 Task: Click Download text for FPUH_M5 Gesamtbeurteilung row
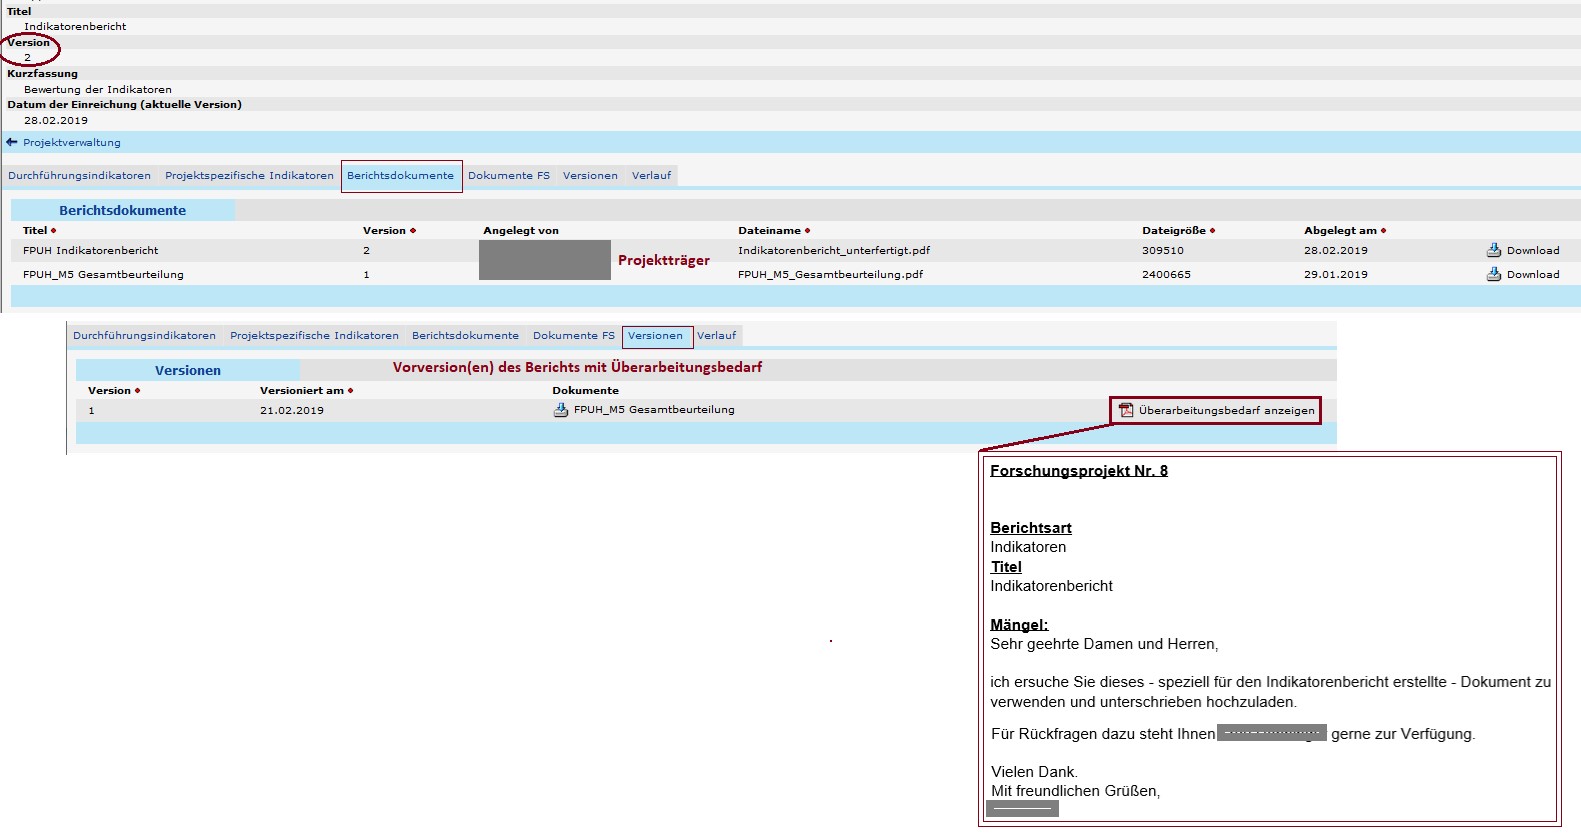point(1532,275)
